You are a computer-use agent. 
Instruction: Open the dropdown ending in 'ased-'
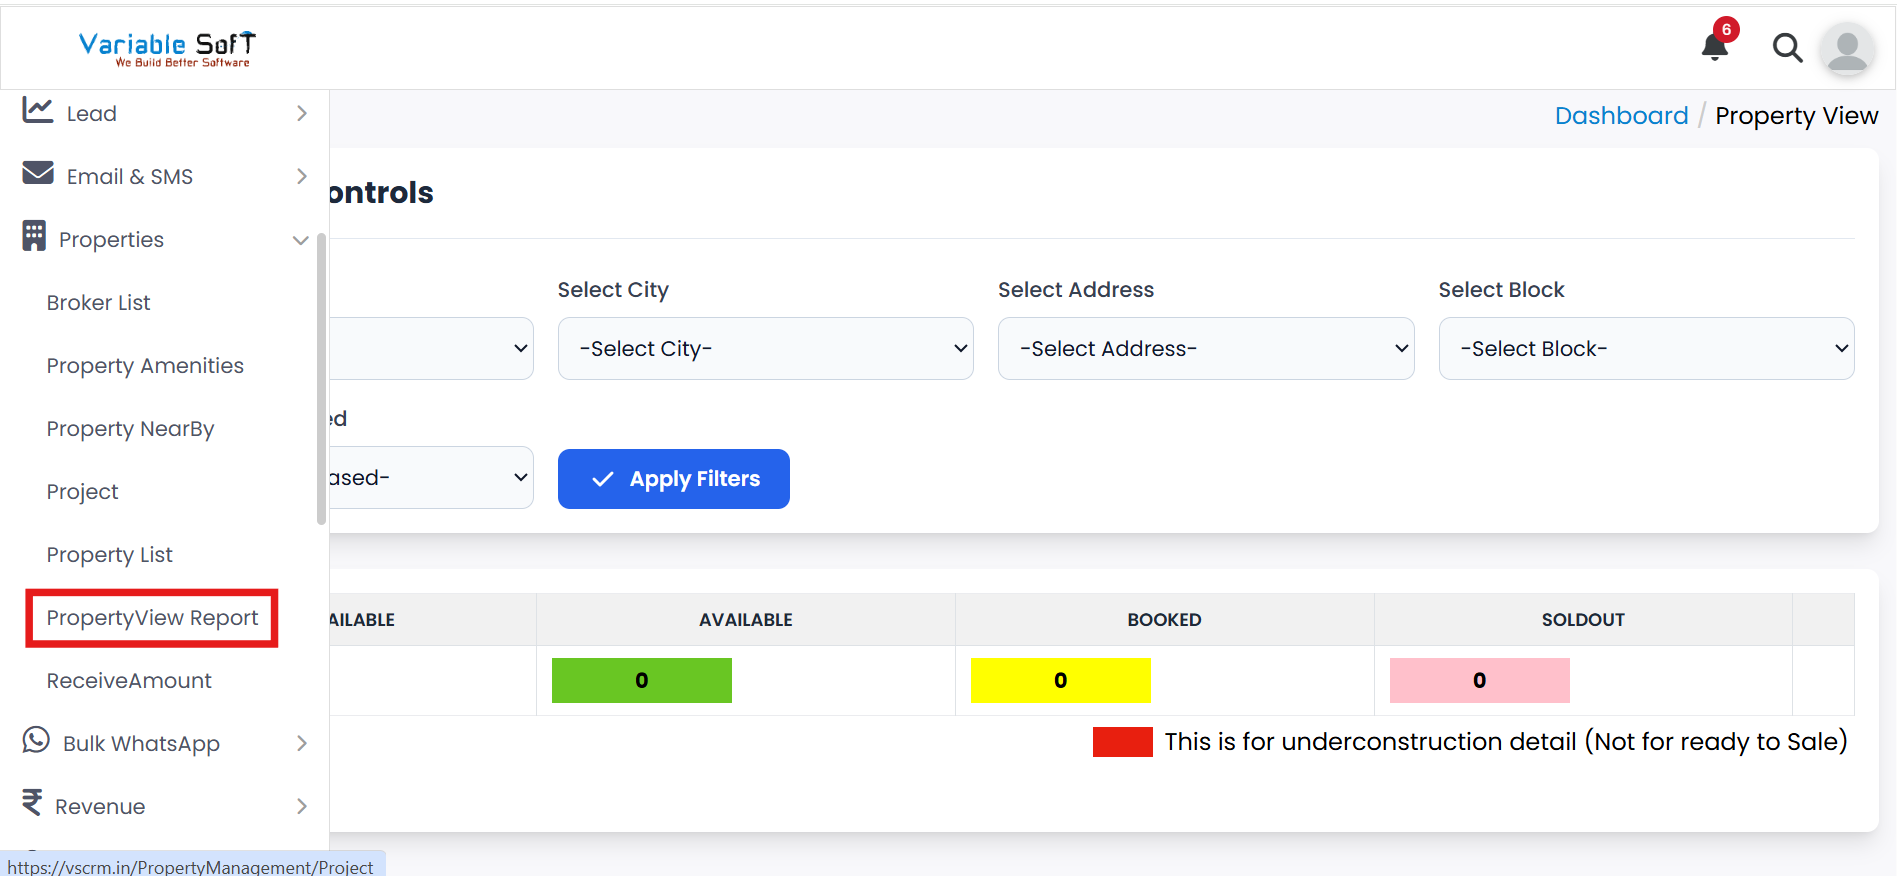[431, 478]
